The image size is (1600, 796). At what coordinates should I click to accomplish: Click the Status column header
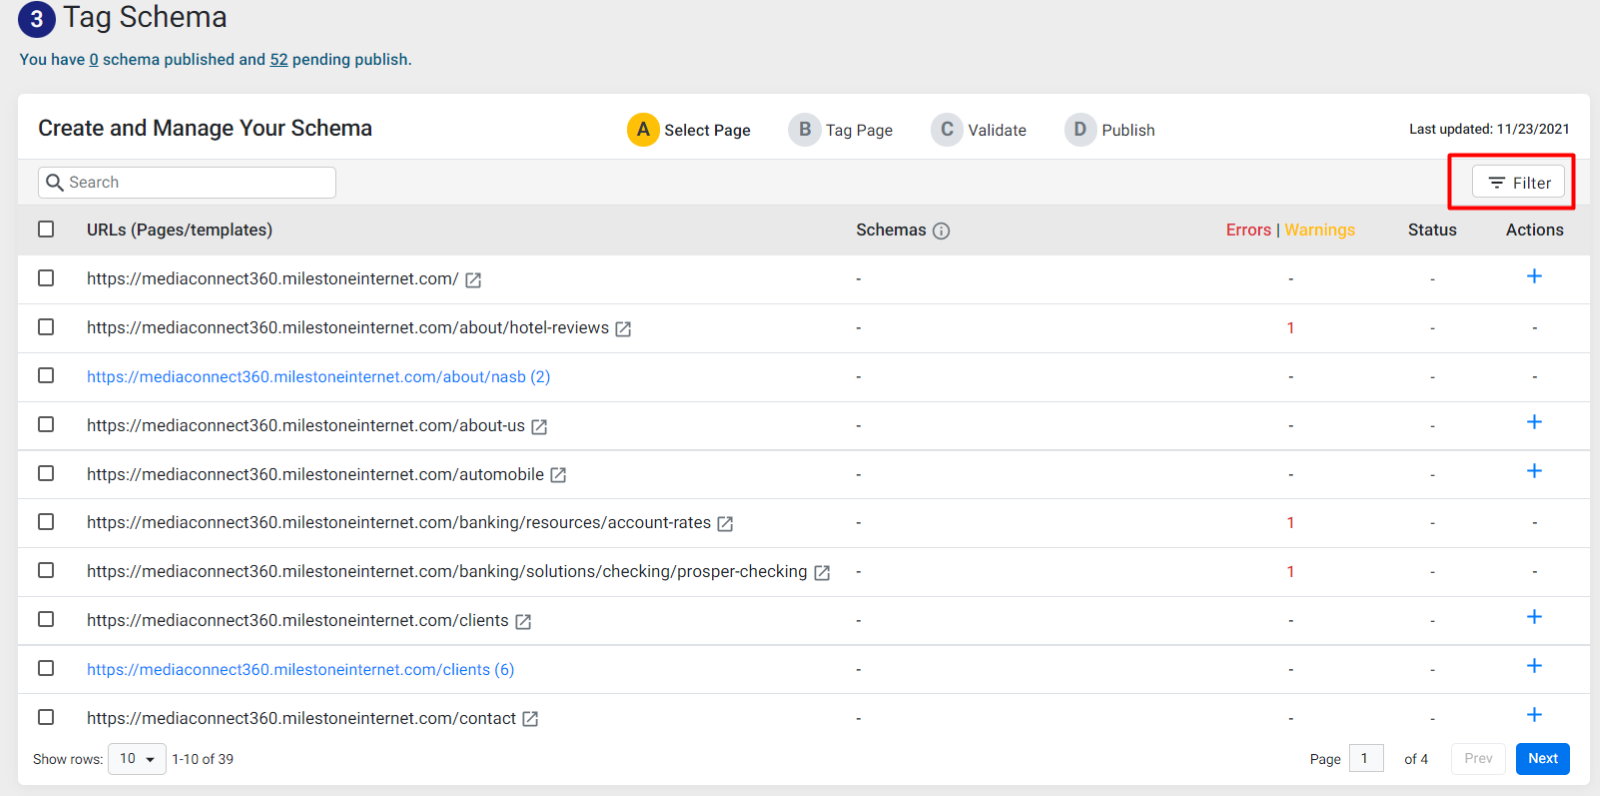1432,230
